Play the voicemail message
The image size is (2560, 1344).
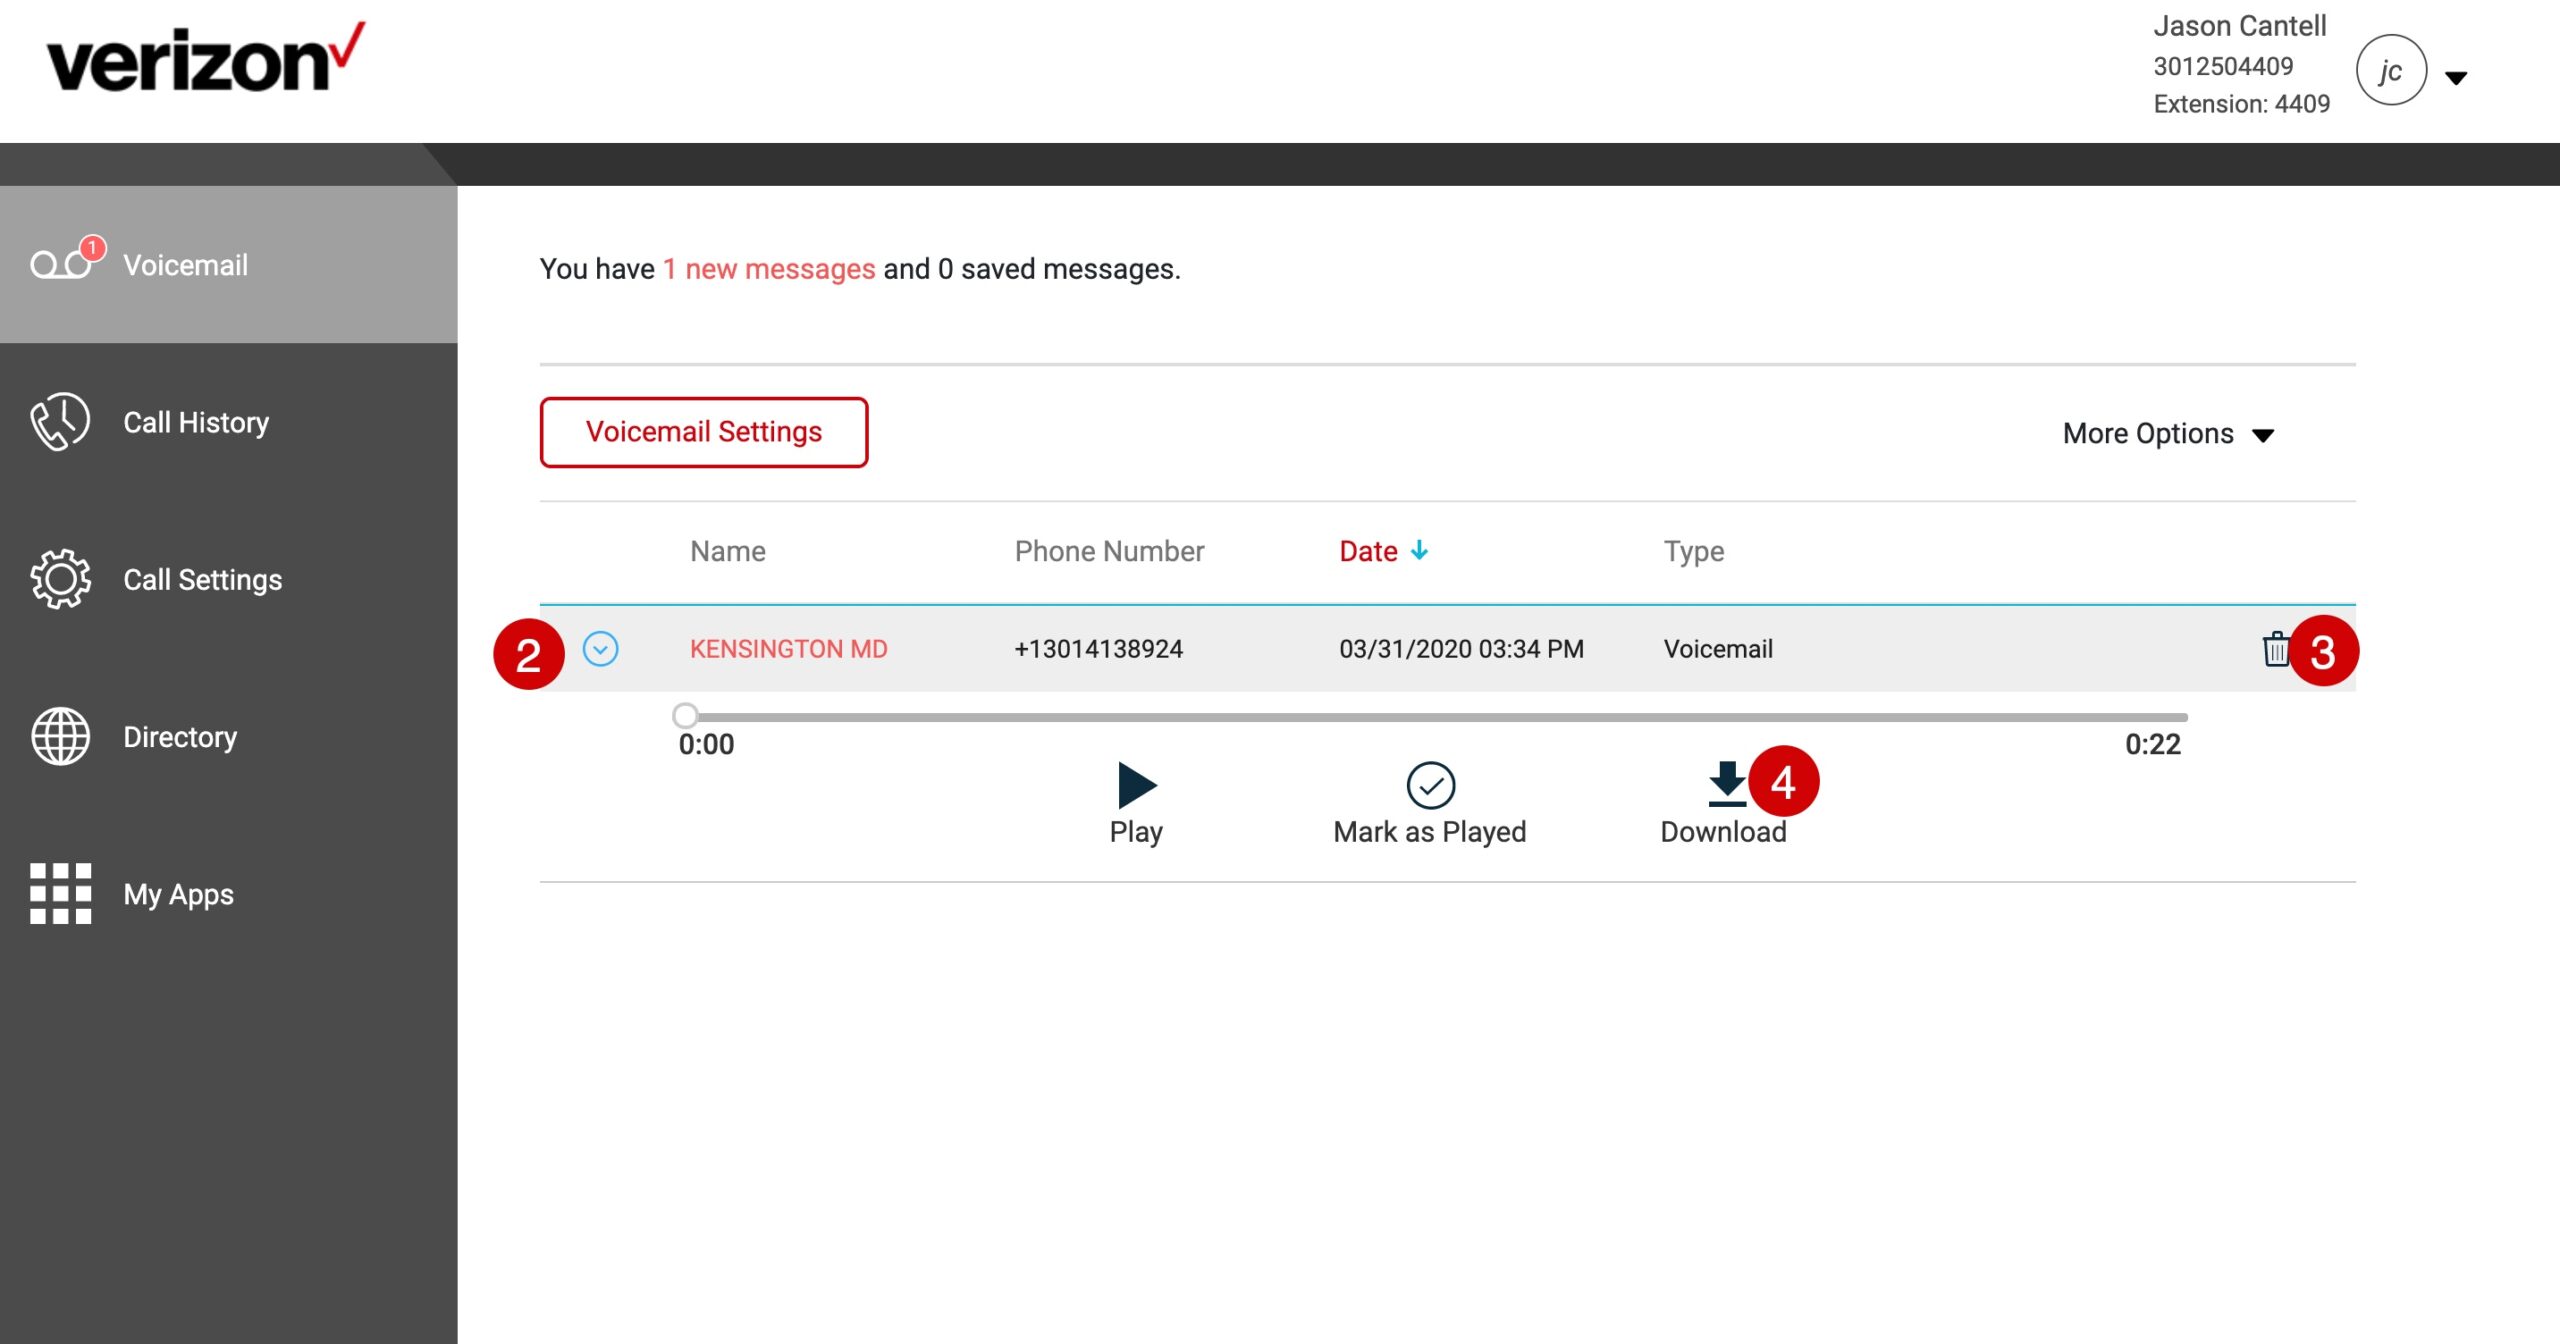point(1136,804)
